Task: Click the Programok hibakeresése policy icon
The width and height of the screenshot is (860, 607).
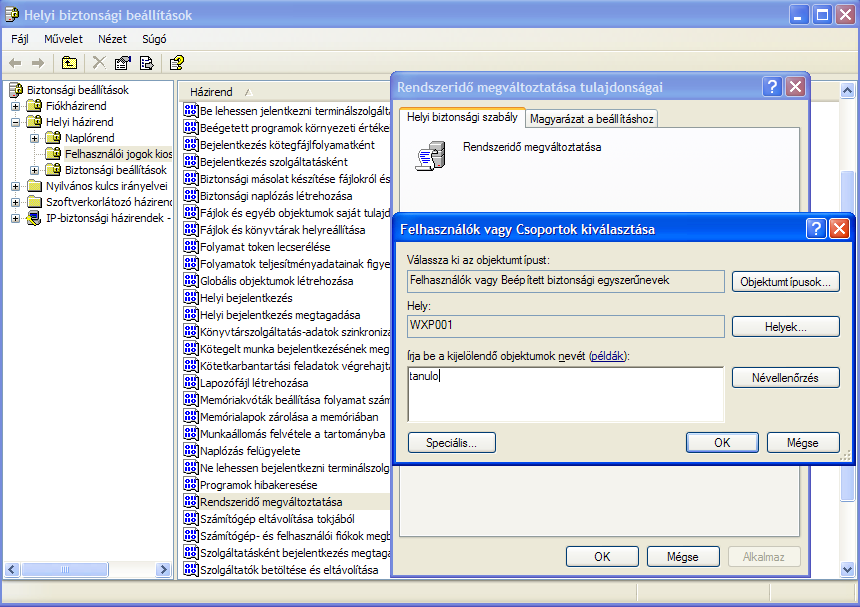Action: pyautogui.click(x=191, y=485)
